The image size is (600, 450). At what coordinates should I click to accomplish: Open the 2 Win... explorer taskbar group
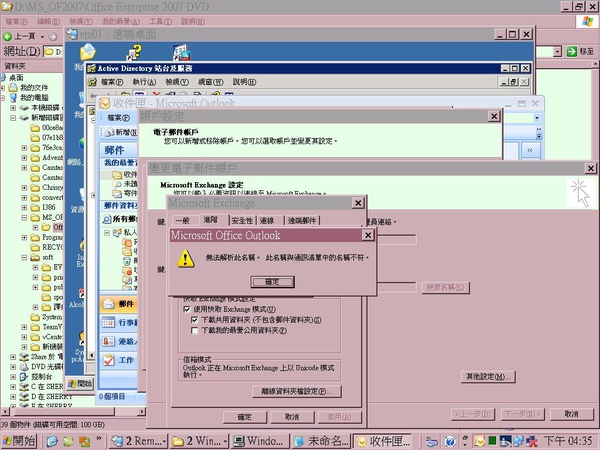pyautogui.click(x=199, y=441)
